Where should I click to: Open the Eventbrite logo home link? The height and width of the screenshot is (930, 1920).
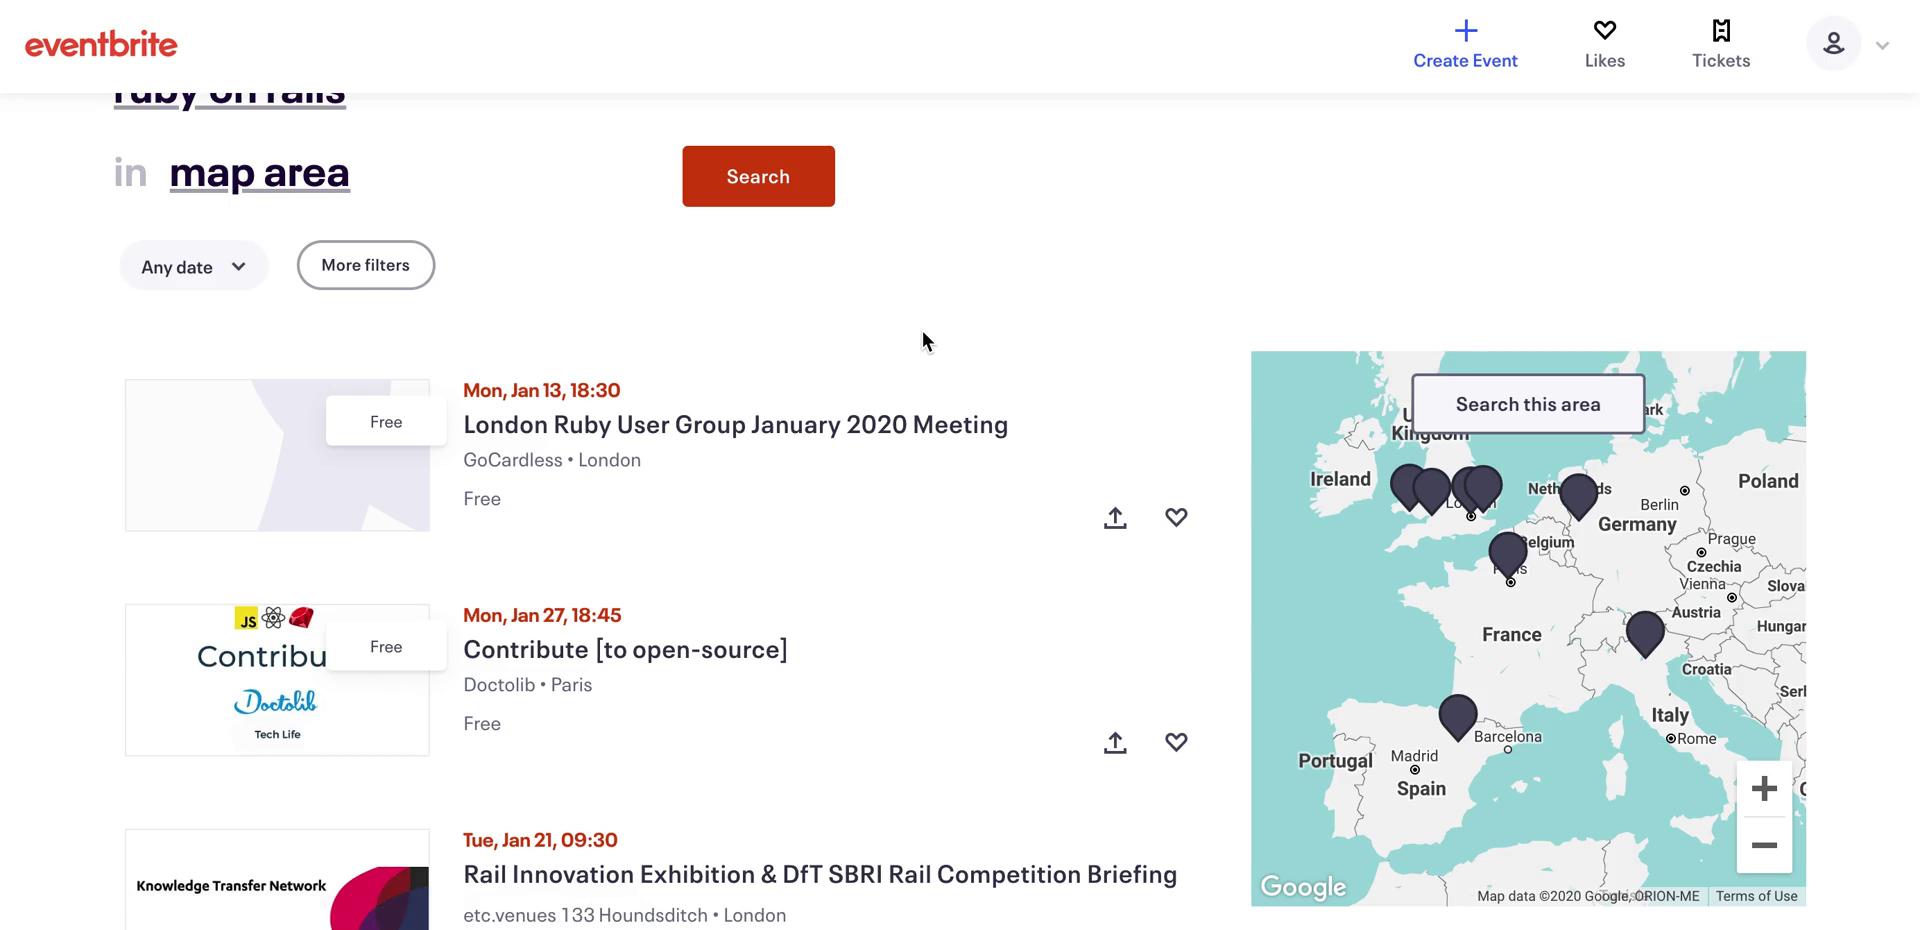point(101,45)
